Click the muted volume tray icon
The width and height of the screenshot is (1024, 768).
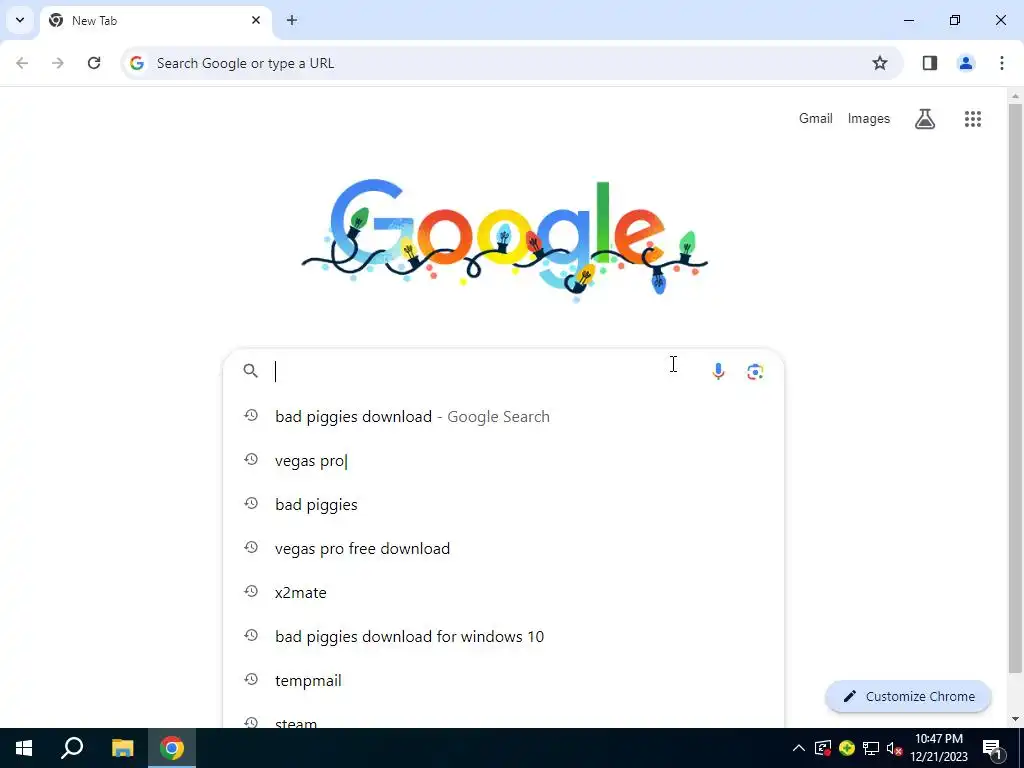pos(895,748)
